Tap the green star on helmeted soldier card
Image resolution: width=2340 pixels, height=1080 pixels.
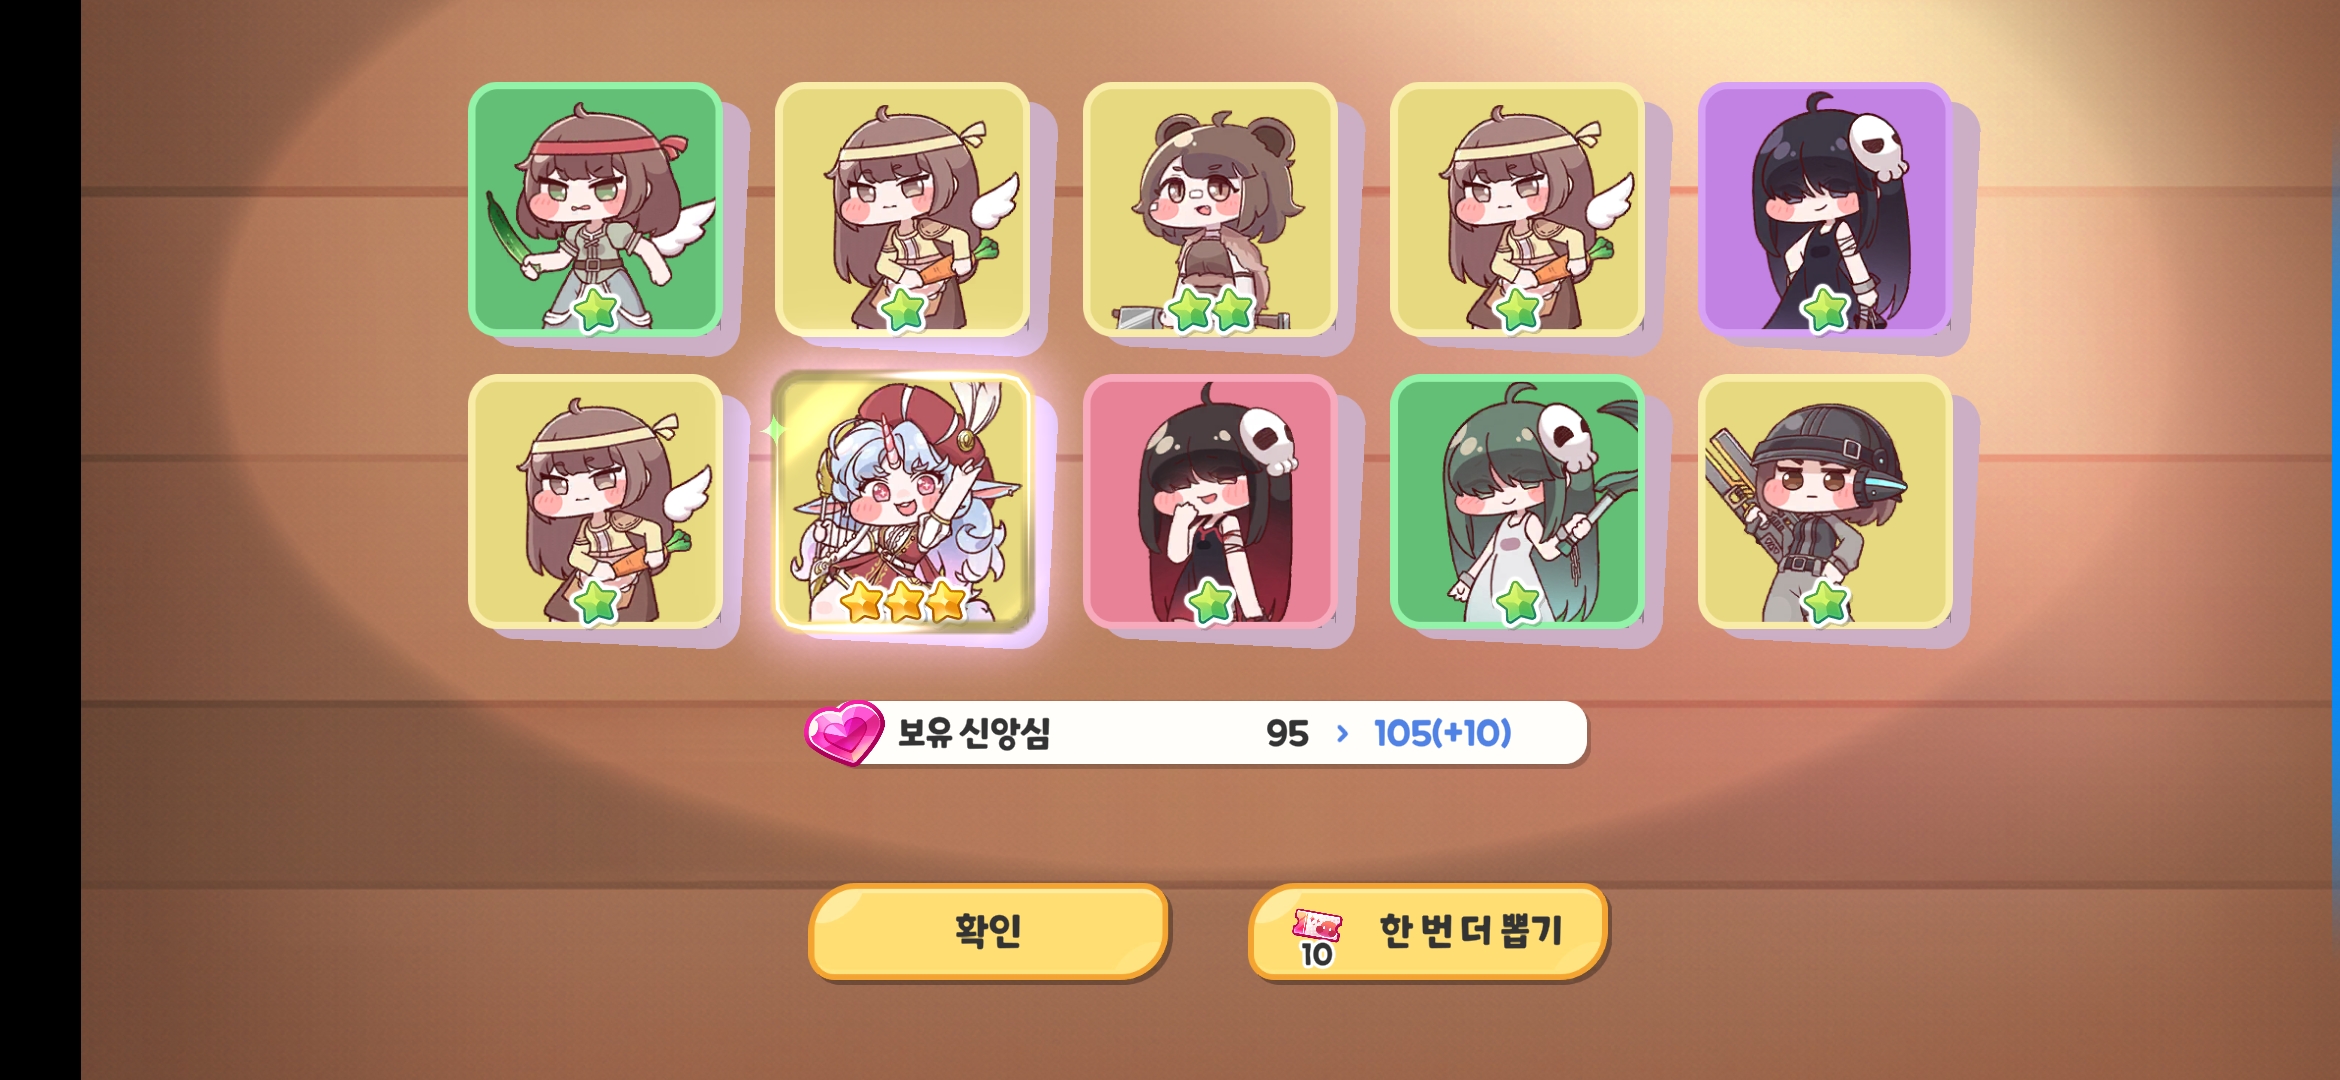tap(1826, 602)
